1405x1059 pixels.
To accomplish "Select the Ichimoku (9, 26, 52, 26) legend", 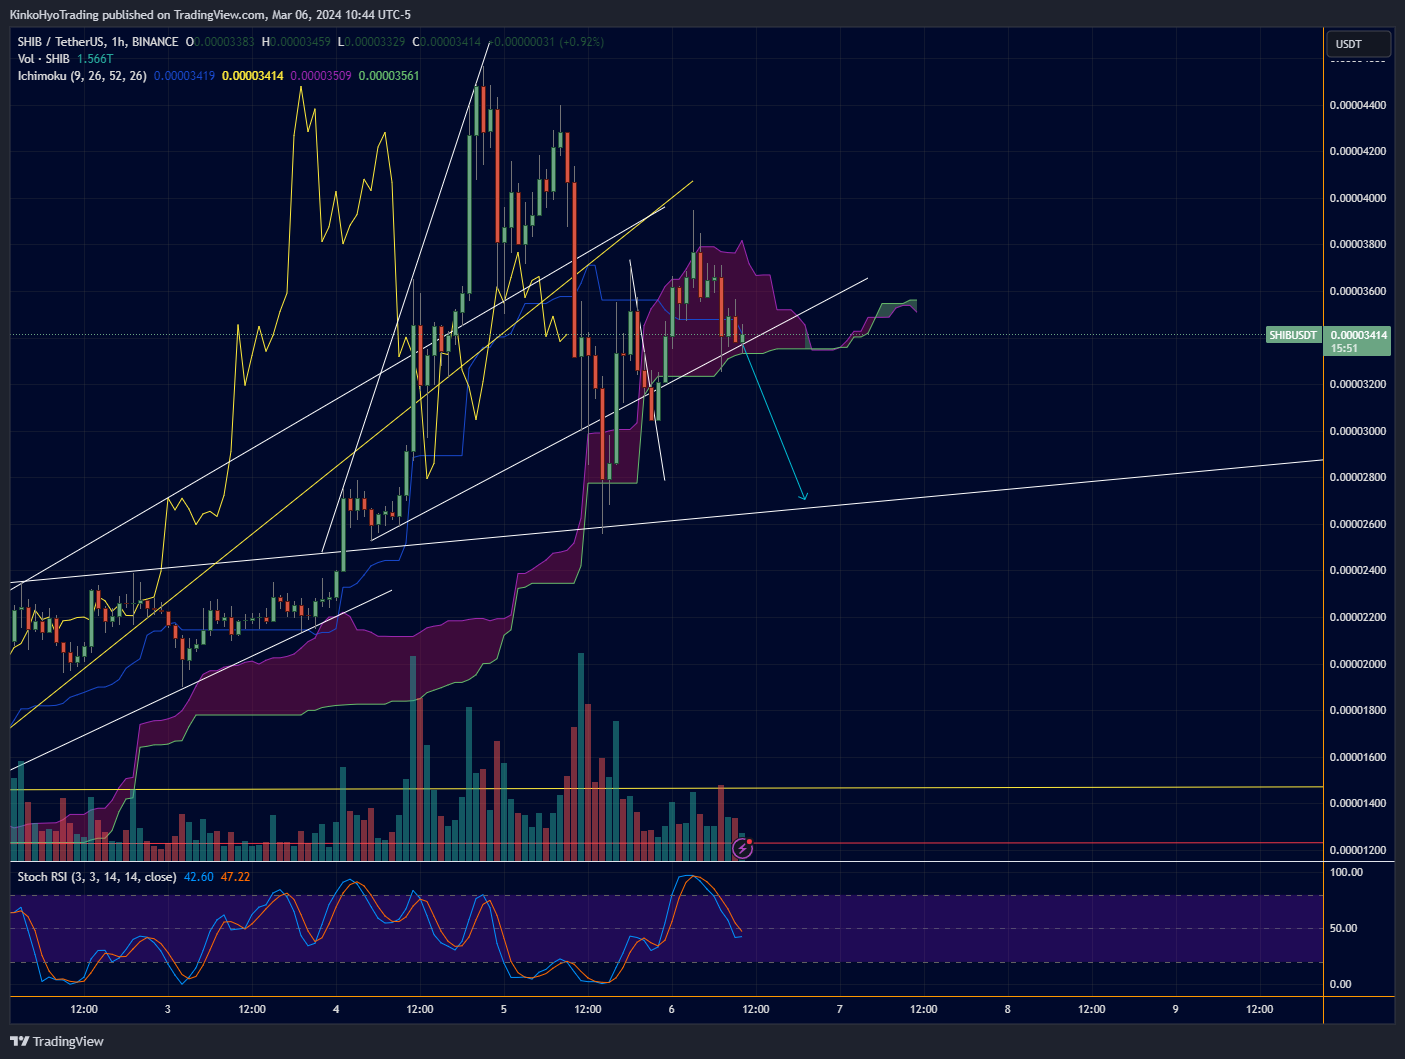I will point(82,76).
